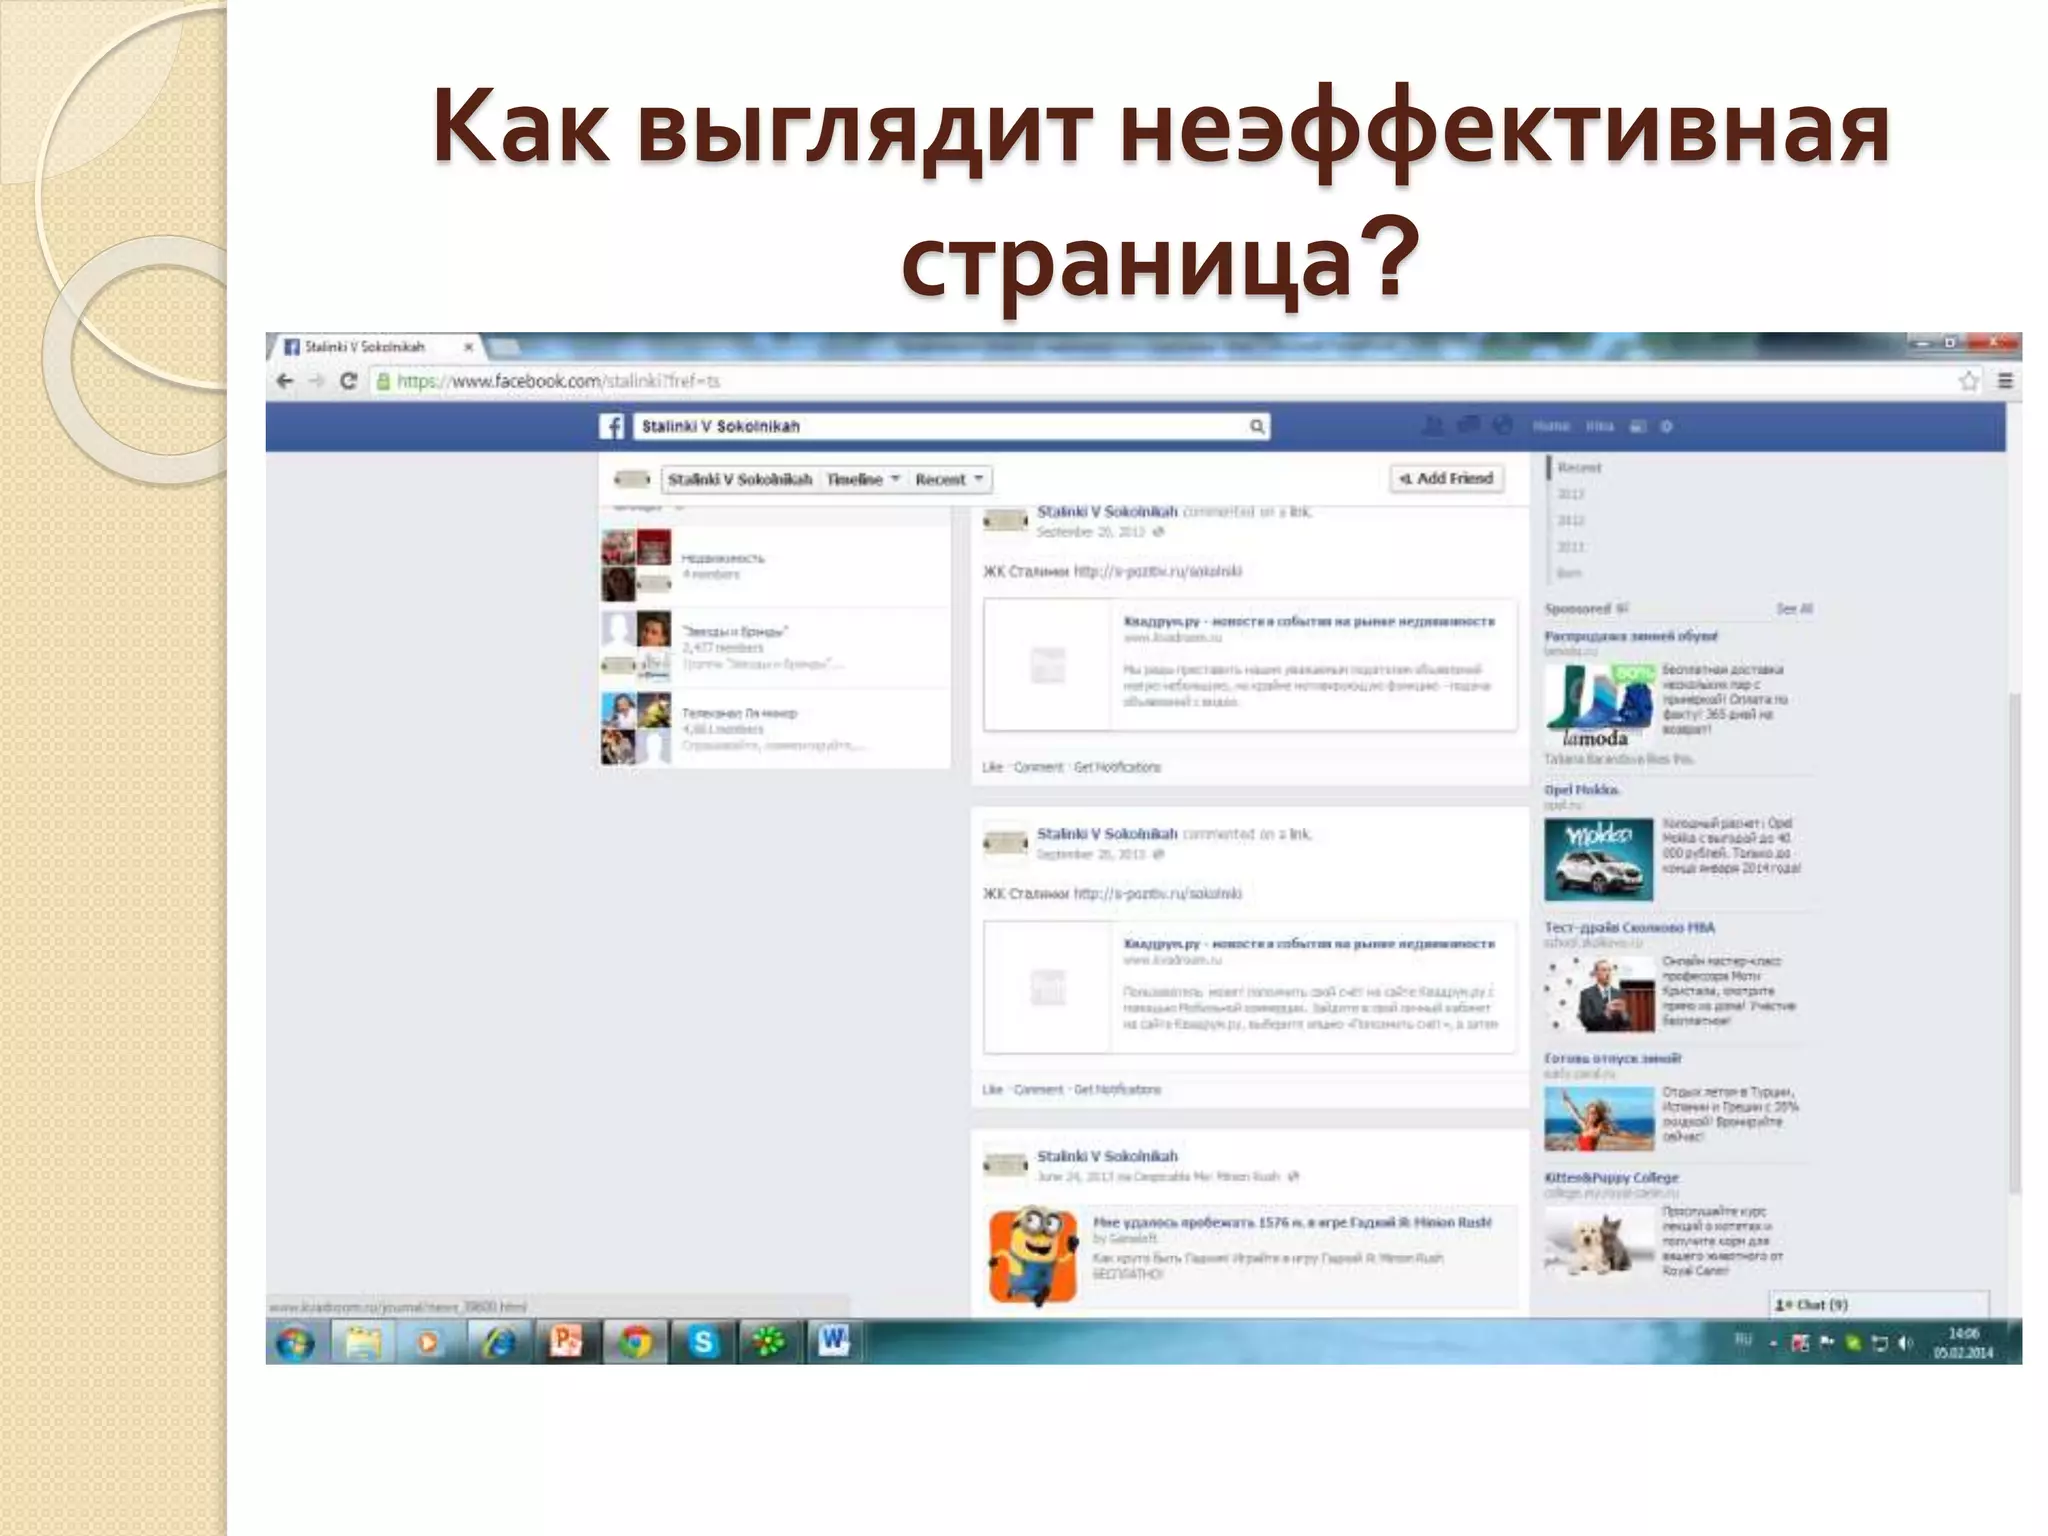Image resolution: width=2048 pixels, height=1536 pixels.
Task: Close the Stalinki V Sokolnikah browser tab
Action: 468,347
